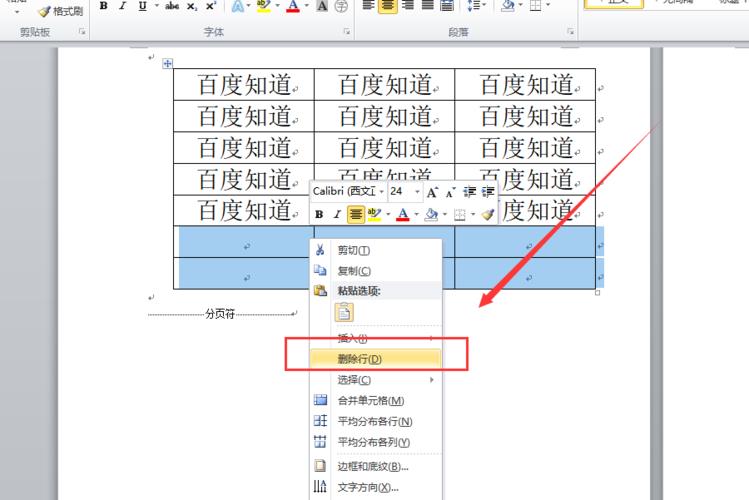Open the Calibri font name dropdown on the mini toolbar

pyautogui.click(x=382, y=192)
